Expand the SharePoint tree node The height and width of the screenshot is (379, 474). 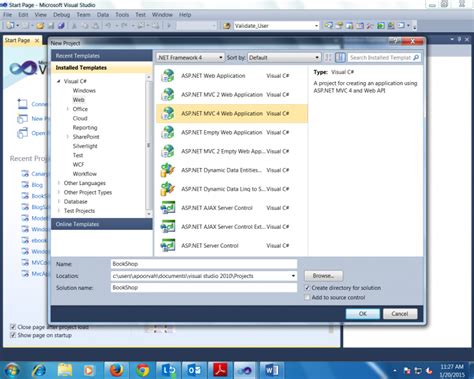(68, 137)
